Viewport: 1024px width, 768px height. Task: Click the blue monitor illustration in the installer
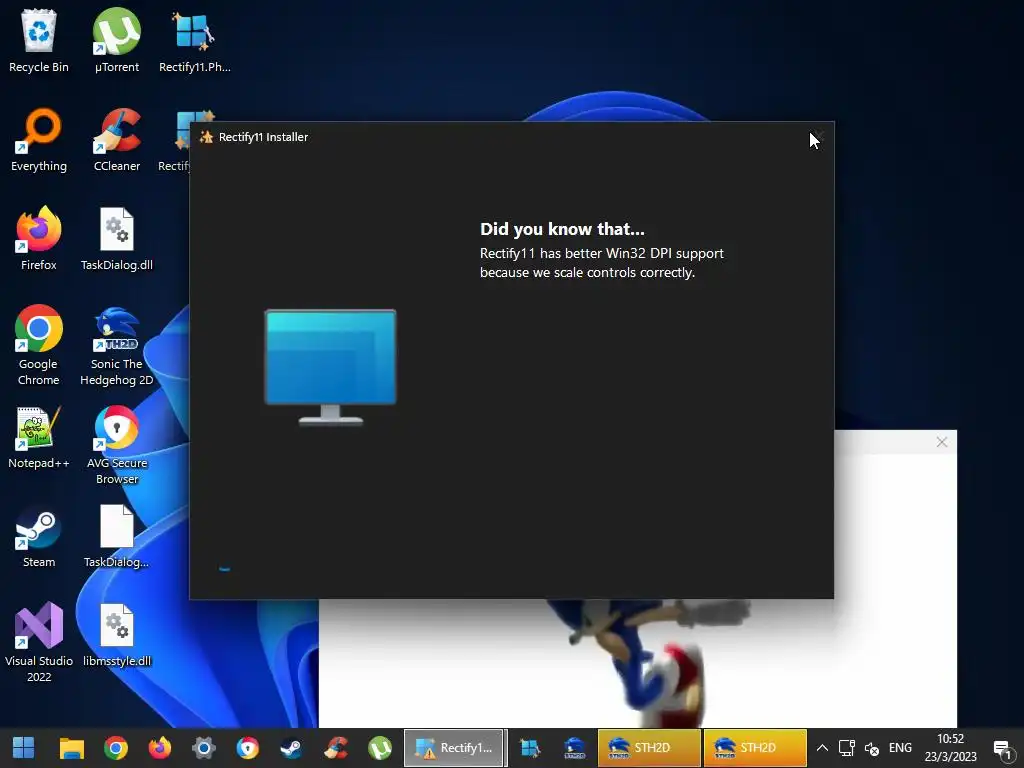[x=330, y=368]
